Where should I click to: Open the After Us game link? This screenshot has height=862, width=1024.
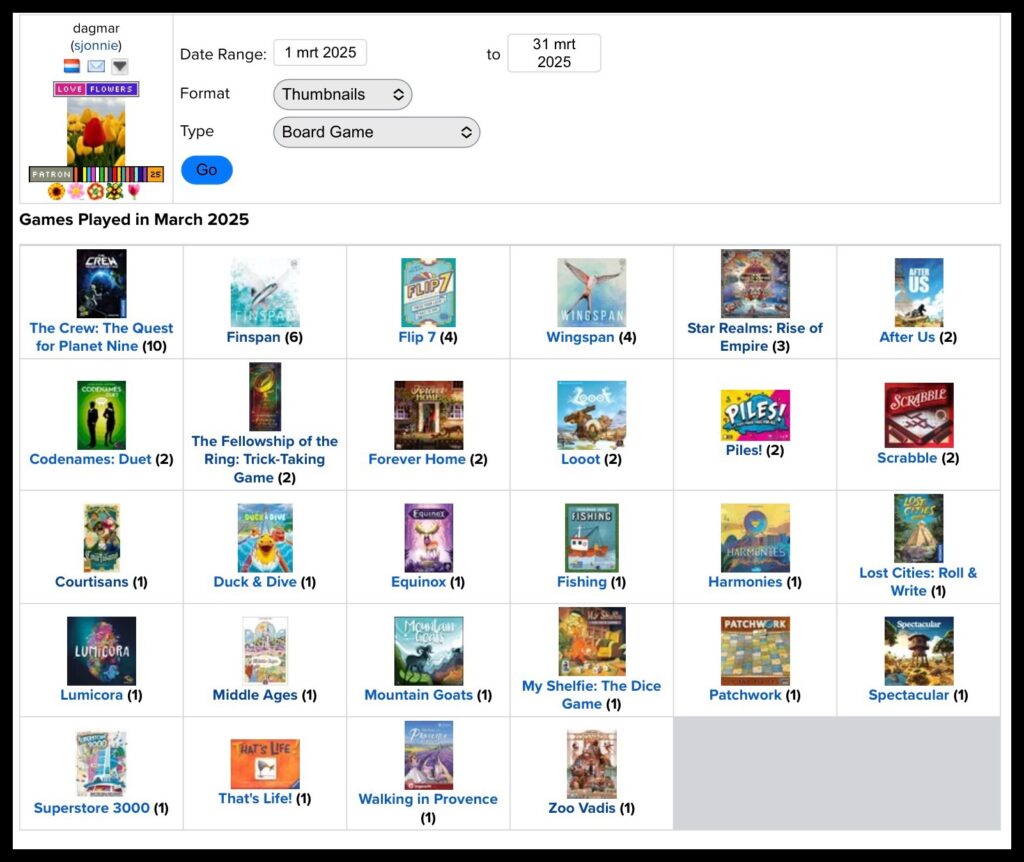click(907, 337)
